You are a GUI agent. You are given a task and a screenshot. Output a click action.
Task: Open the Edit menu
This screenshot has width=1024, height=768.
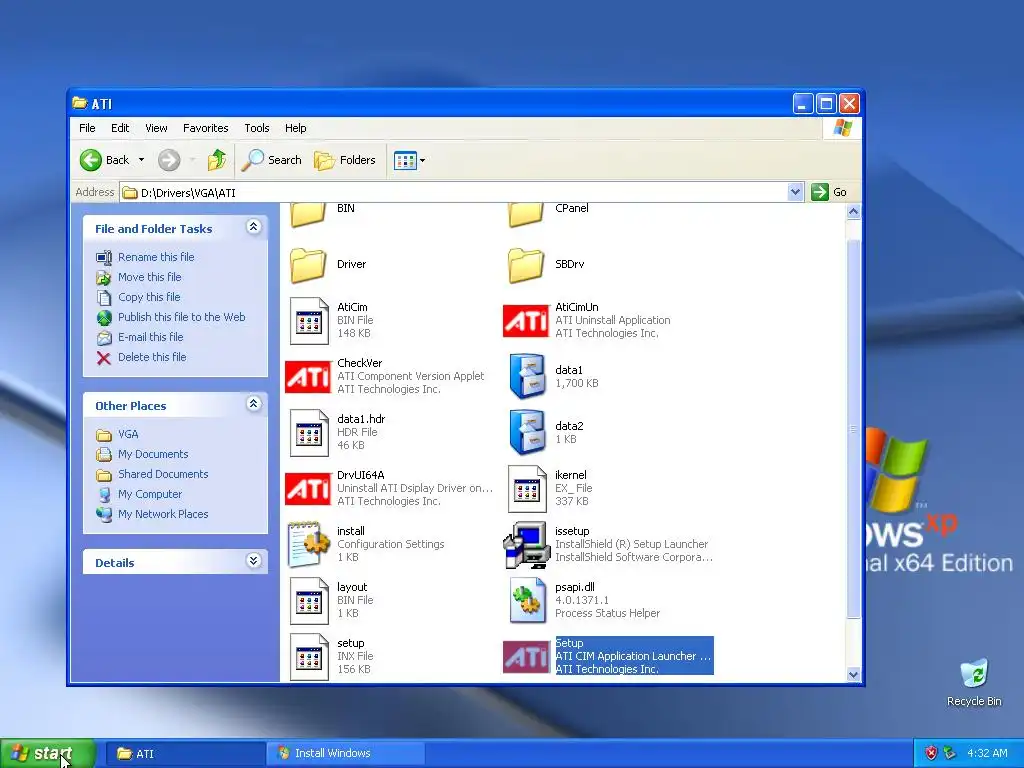pyautogui.click(x=120, y=128)
